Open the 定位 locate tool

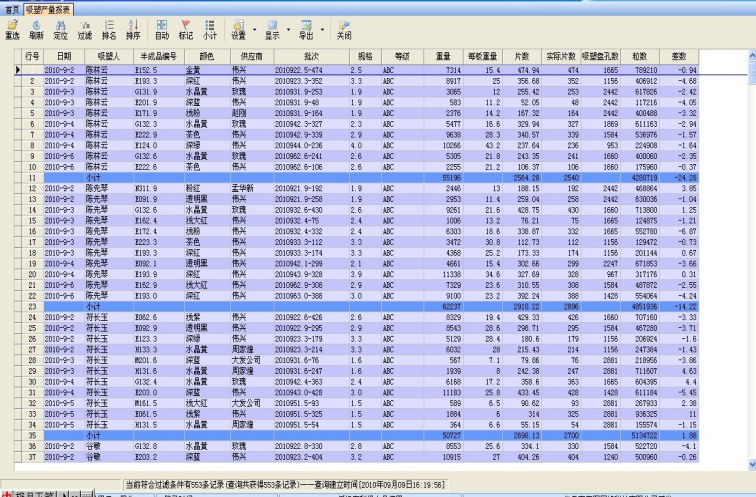pyautogui.click(x=60, y=27)
